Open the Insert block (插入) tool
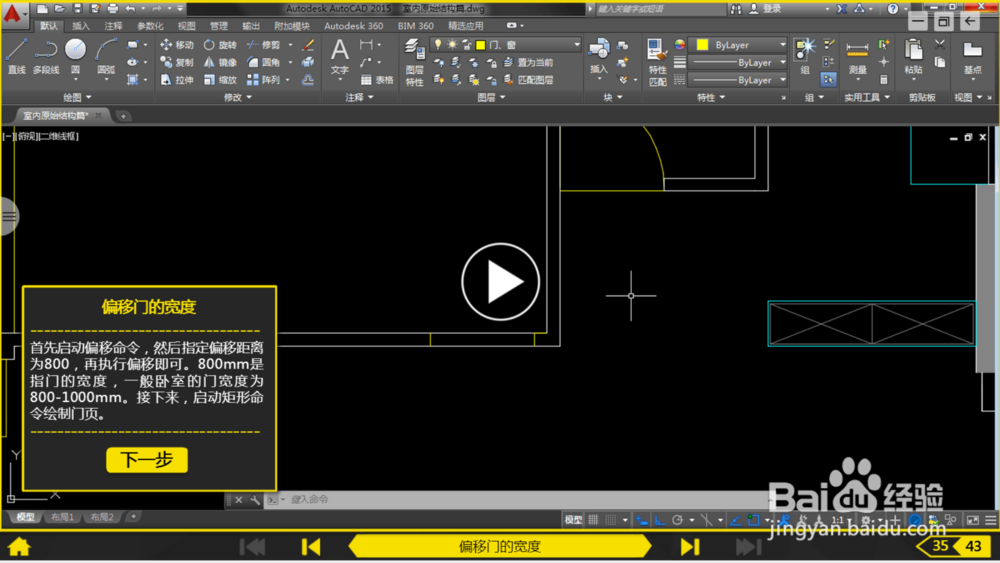Screen dimensions: 1000x563 click(598, 56)
